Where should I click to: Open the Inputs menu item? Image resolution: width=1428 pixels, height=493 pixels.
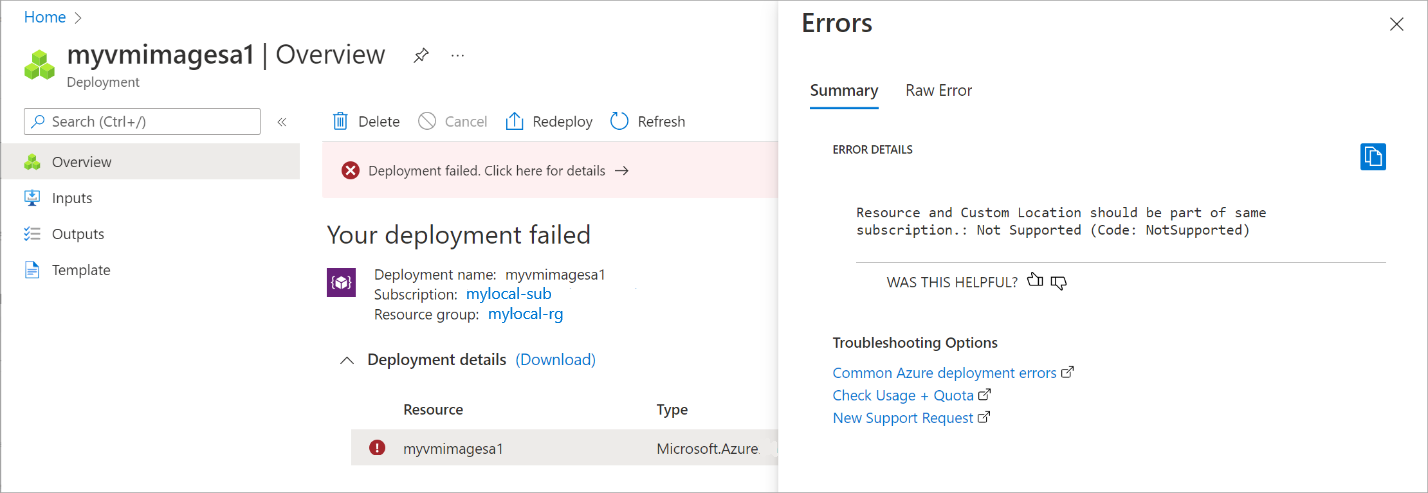tap(72, 198)
